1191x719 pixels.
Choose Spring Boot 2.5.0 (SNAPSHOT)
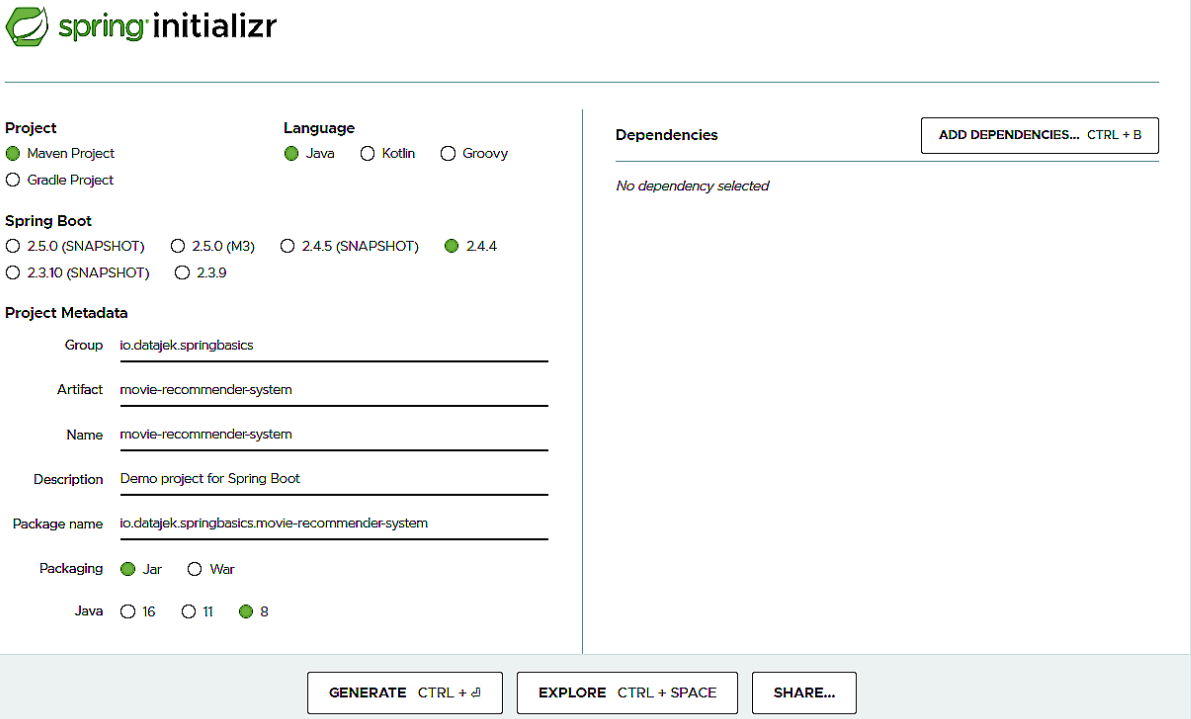13,245
